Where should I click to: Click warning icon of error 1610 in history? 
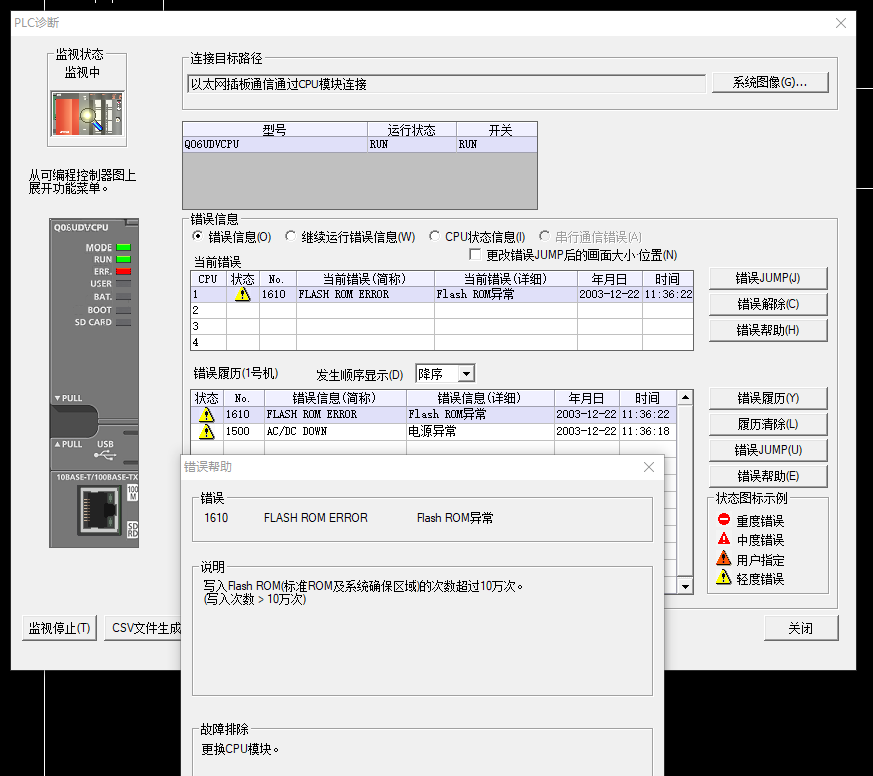point(207,414)
